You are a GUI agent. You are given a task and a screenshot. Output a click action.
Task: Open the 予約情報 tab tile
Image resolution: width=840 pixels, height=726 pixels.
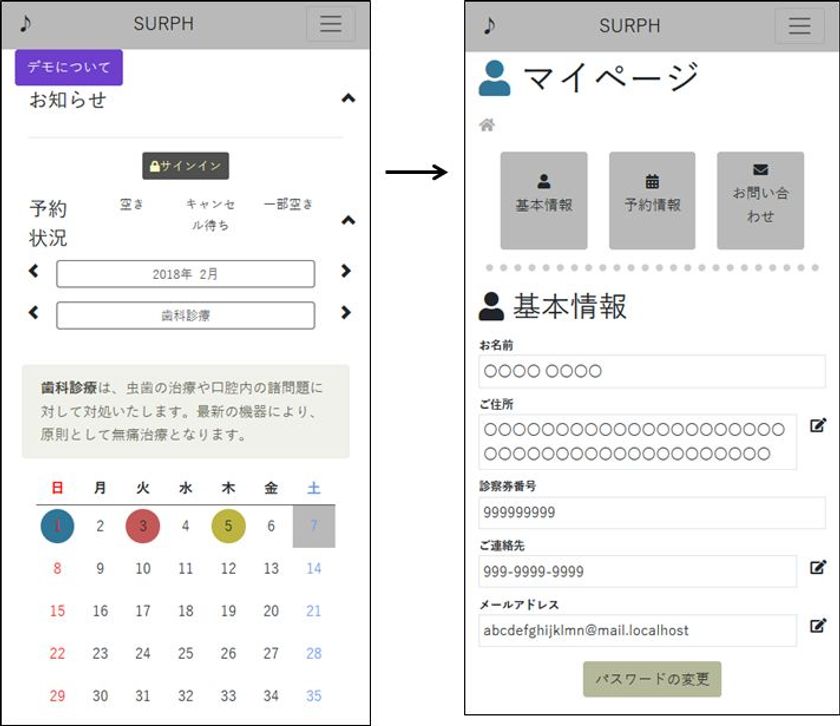pos(652,200)
